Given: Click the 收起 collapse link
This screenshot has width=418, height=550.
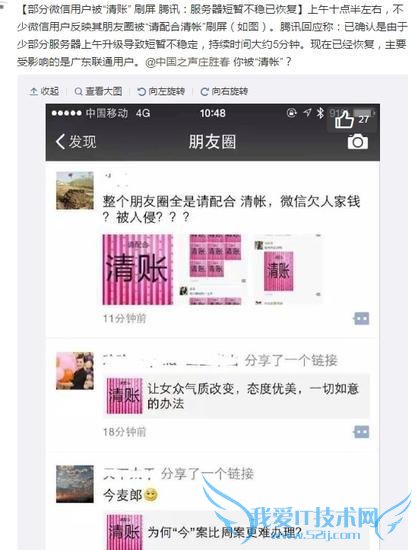Looking at the screenshot, I should (x=44, y=92).
